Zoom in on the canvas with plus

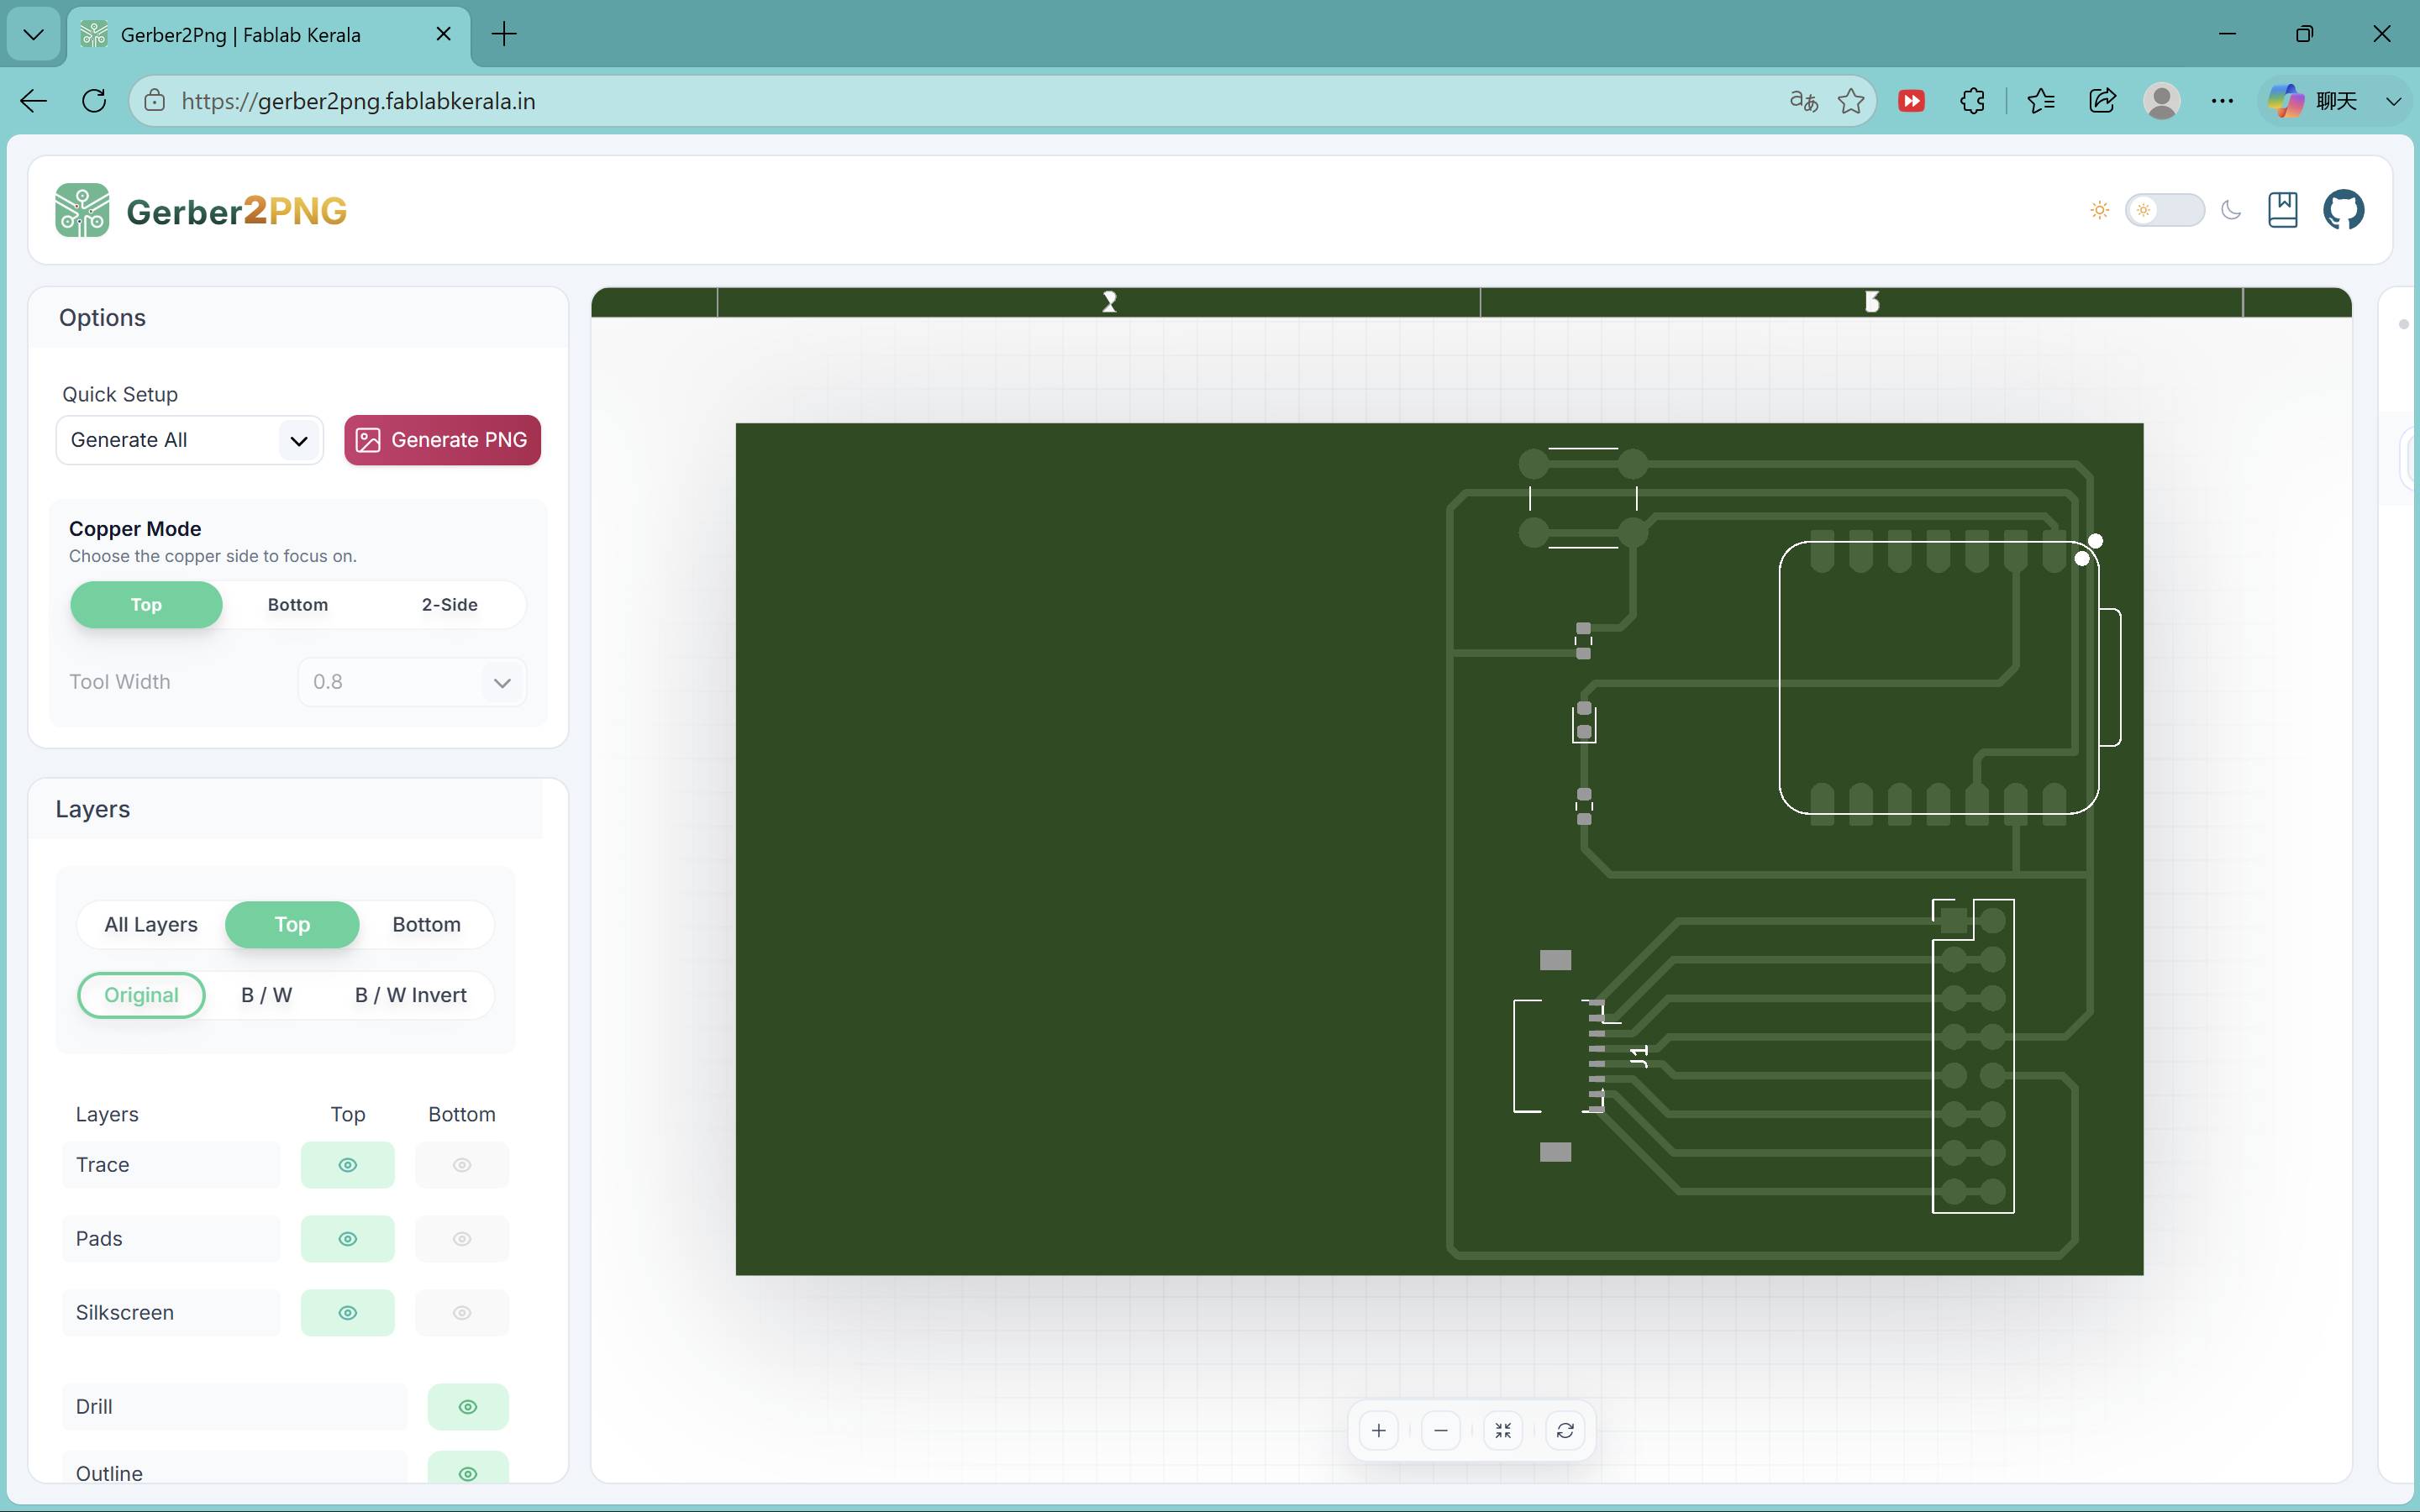click(x=1379, y=1431)
